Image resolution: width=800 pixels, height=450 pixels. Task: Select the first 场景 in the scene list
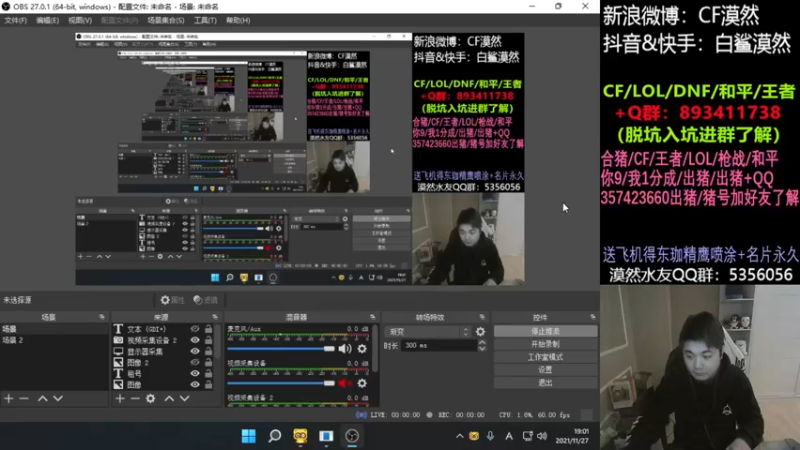click(55, 329)
